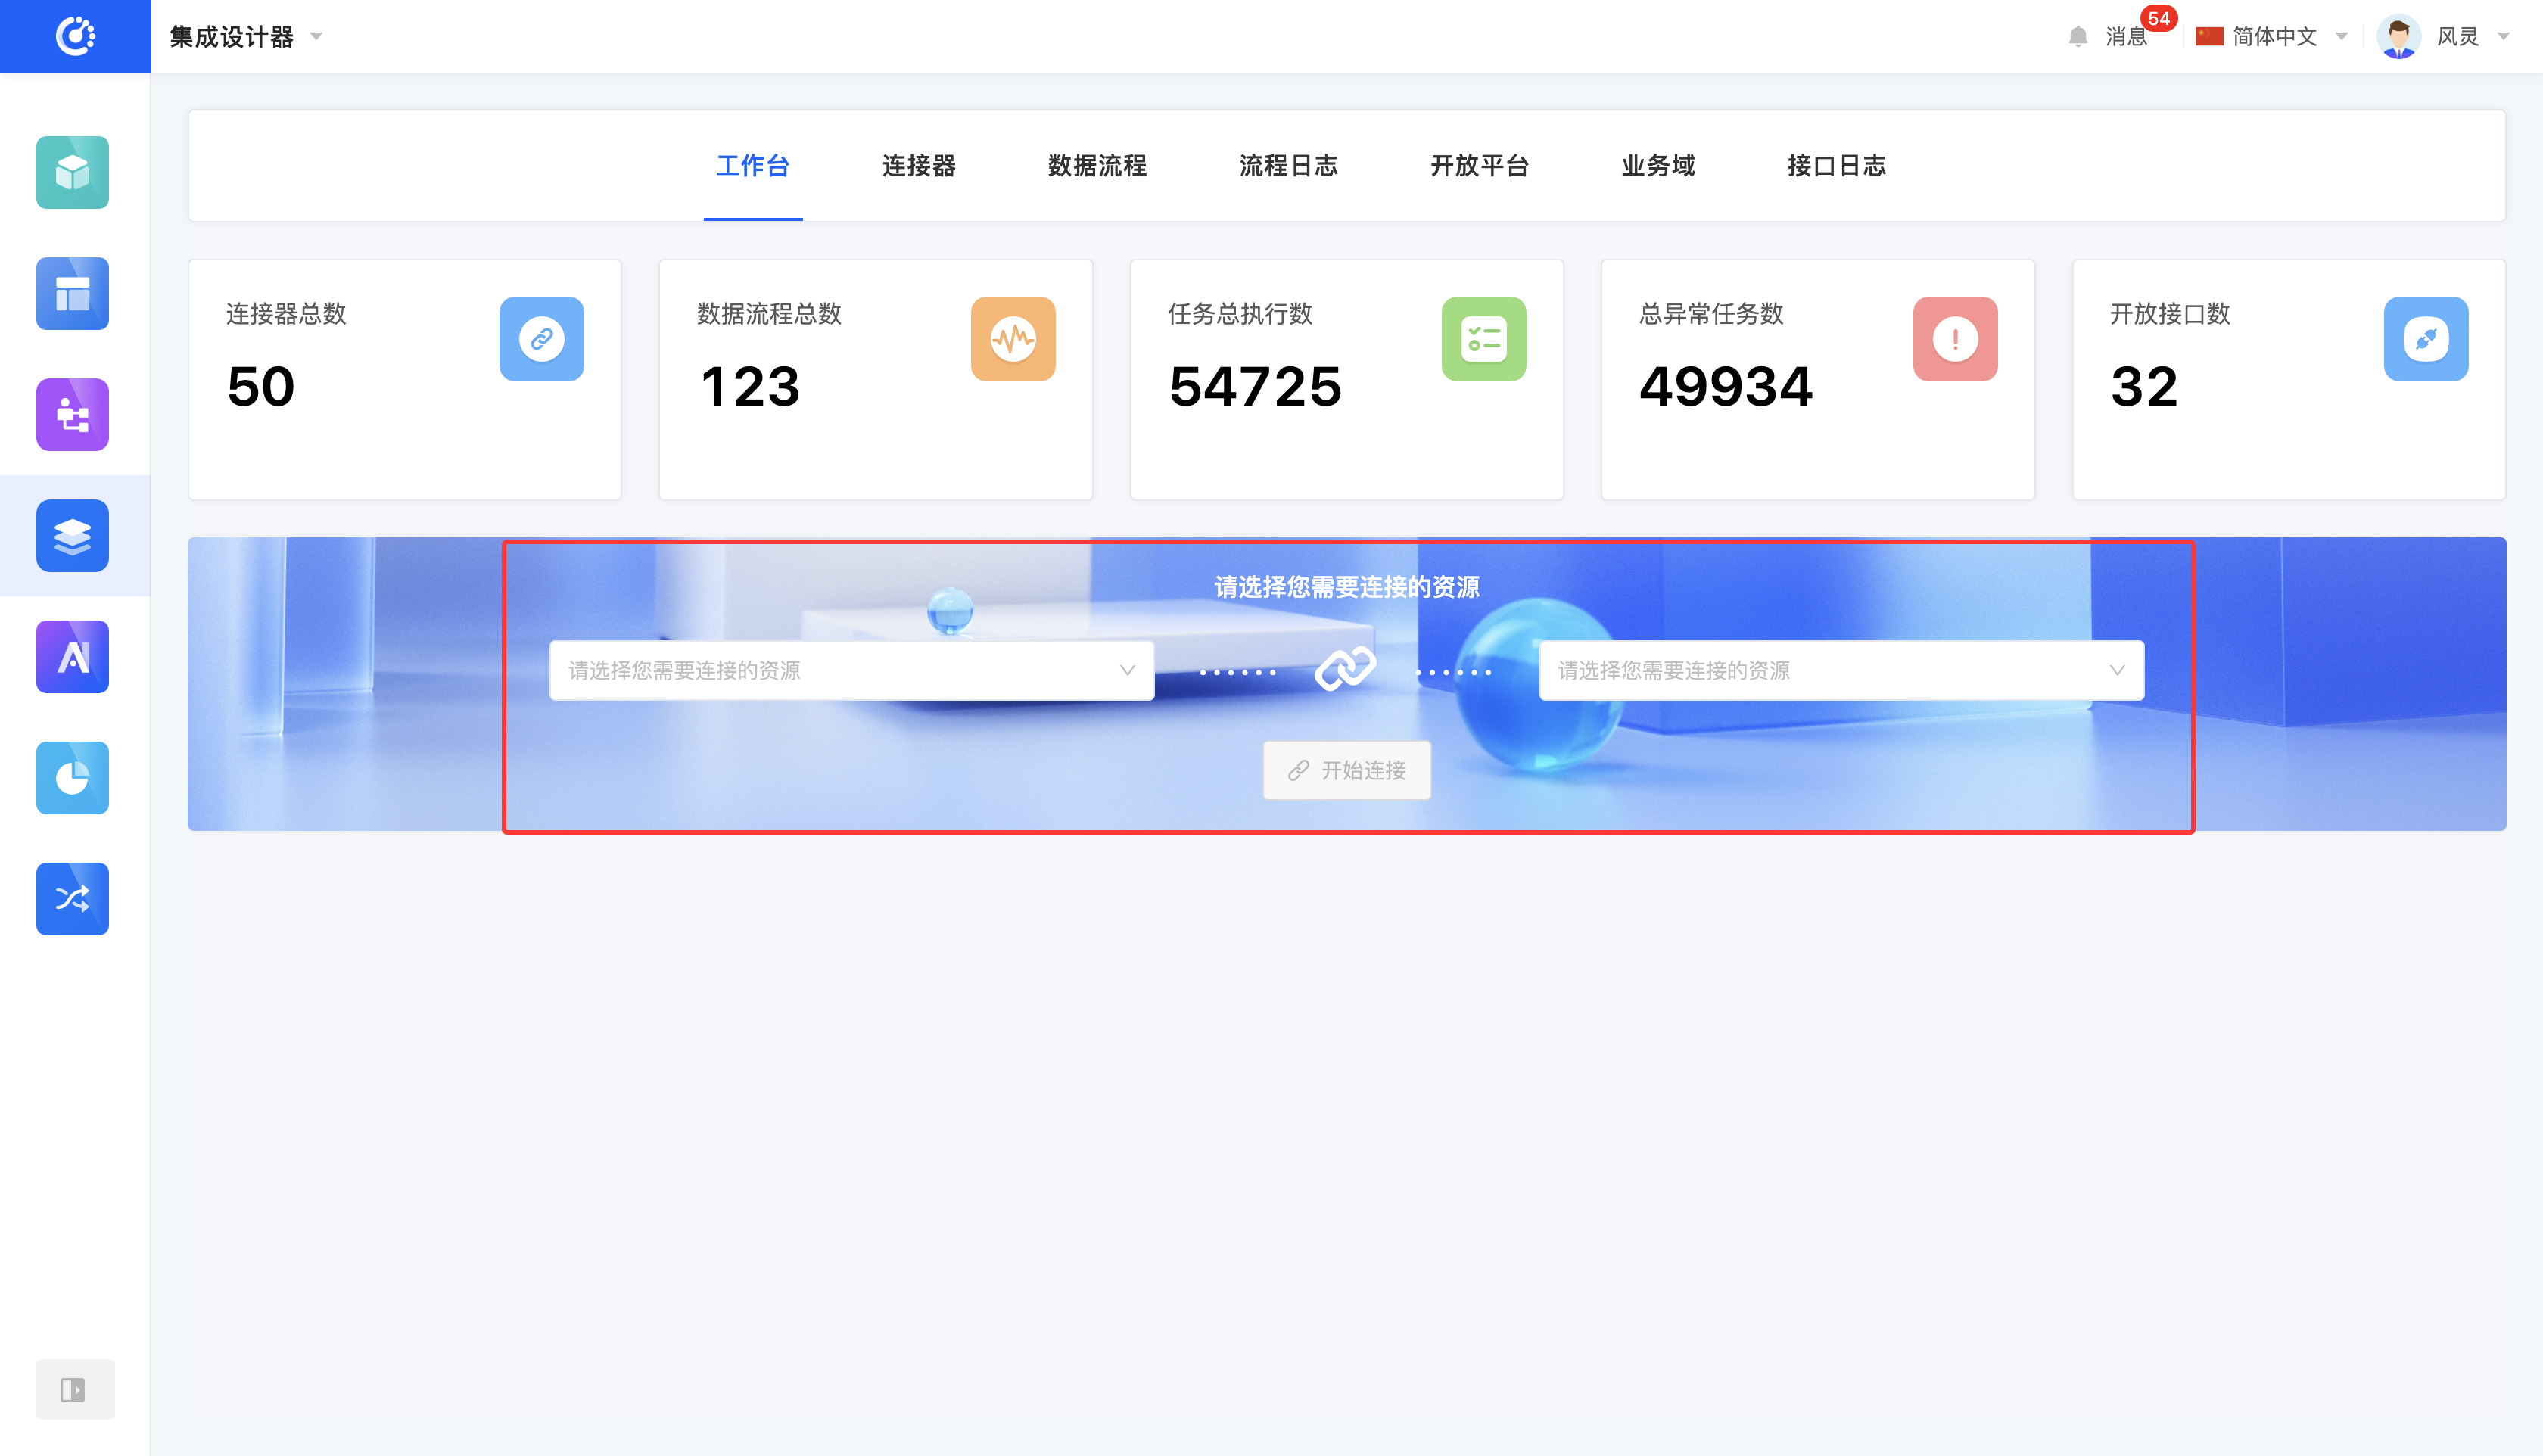The image size is (2543, 1456).
Task: Switch to the 数据流程 tab
Action: pos(1097,165)
